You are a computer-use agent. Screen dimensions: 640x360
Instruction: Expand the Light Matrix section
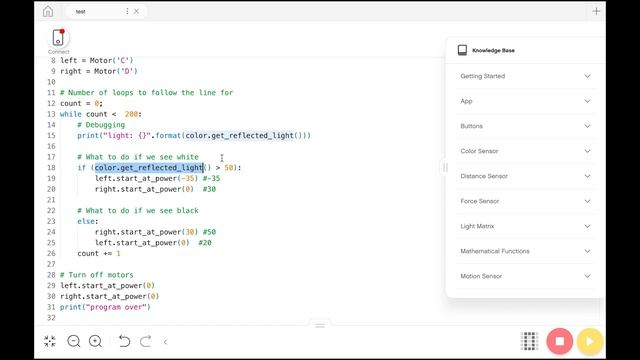(x=525, y=226)
